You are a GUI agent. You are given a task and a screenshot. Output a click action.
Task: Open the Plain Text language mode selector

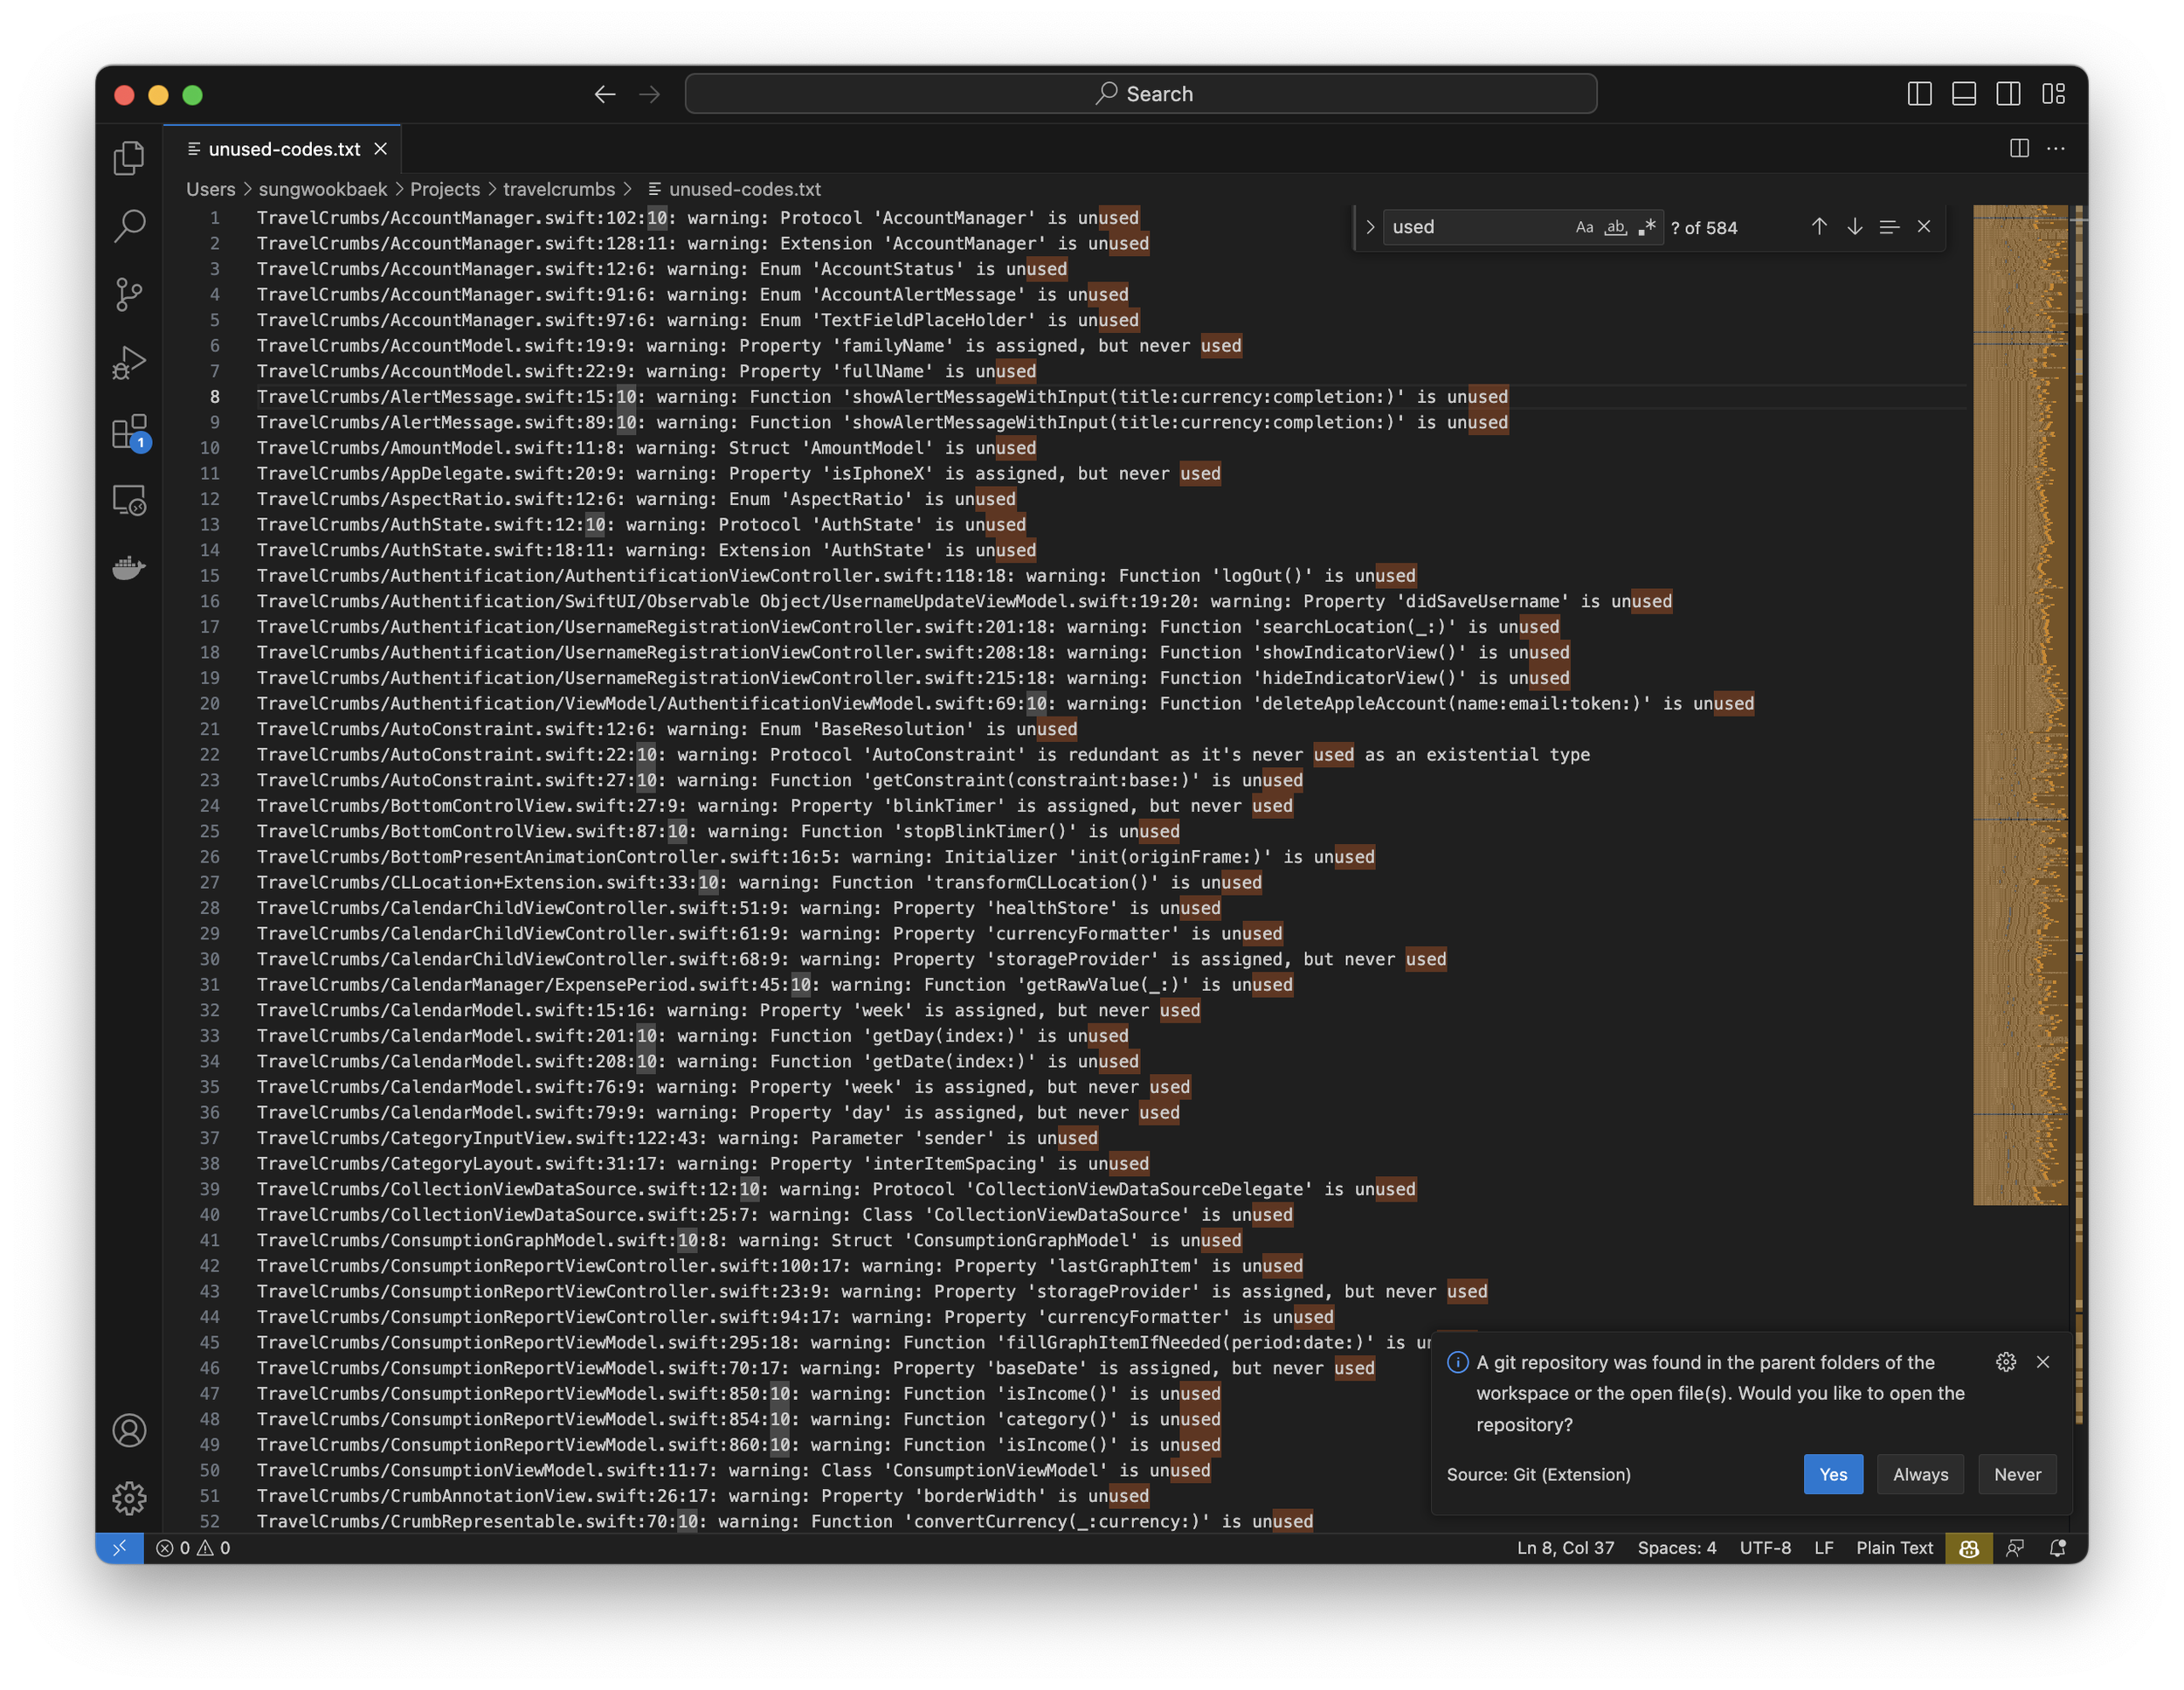[x=1894, y=1547]
